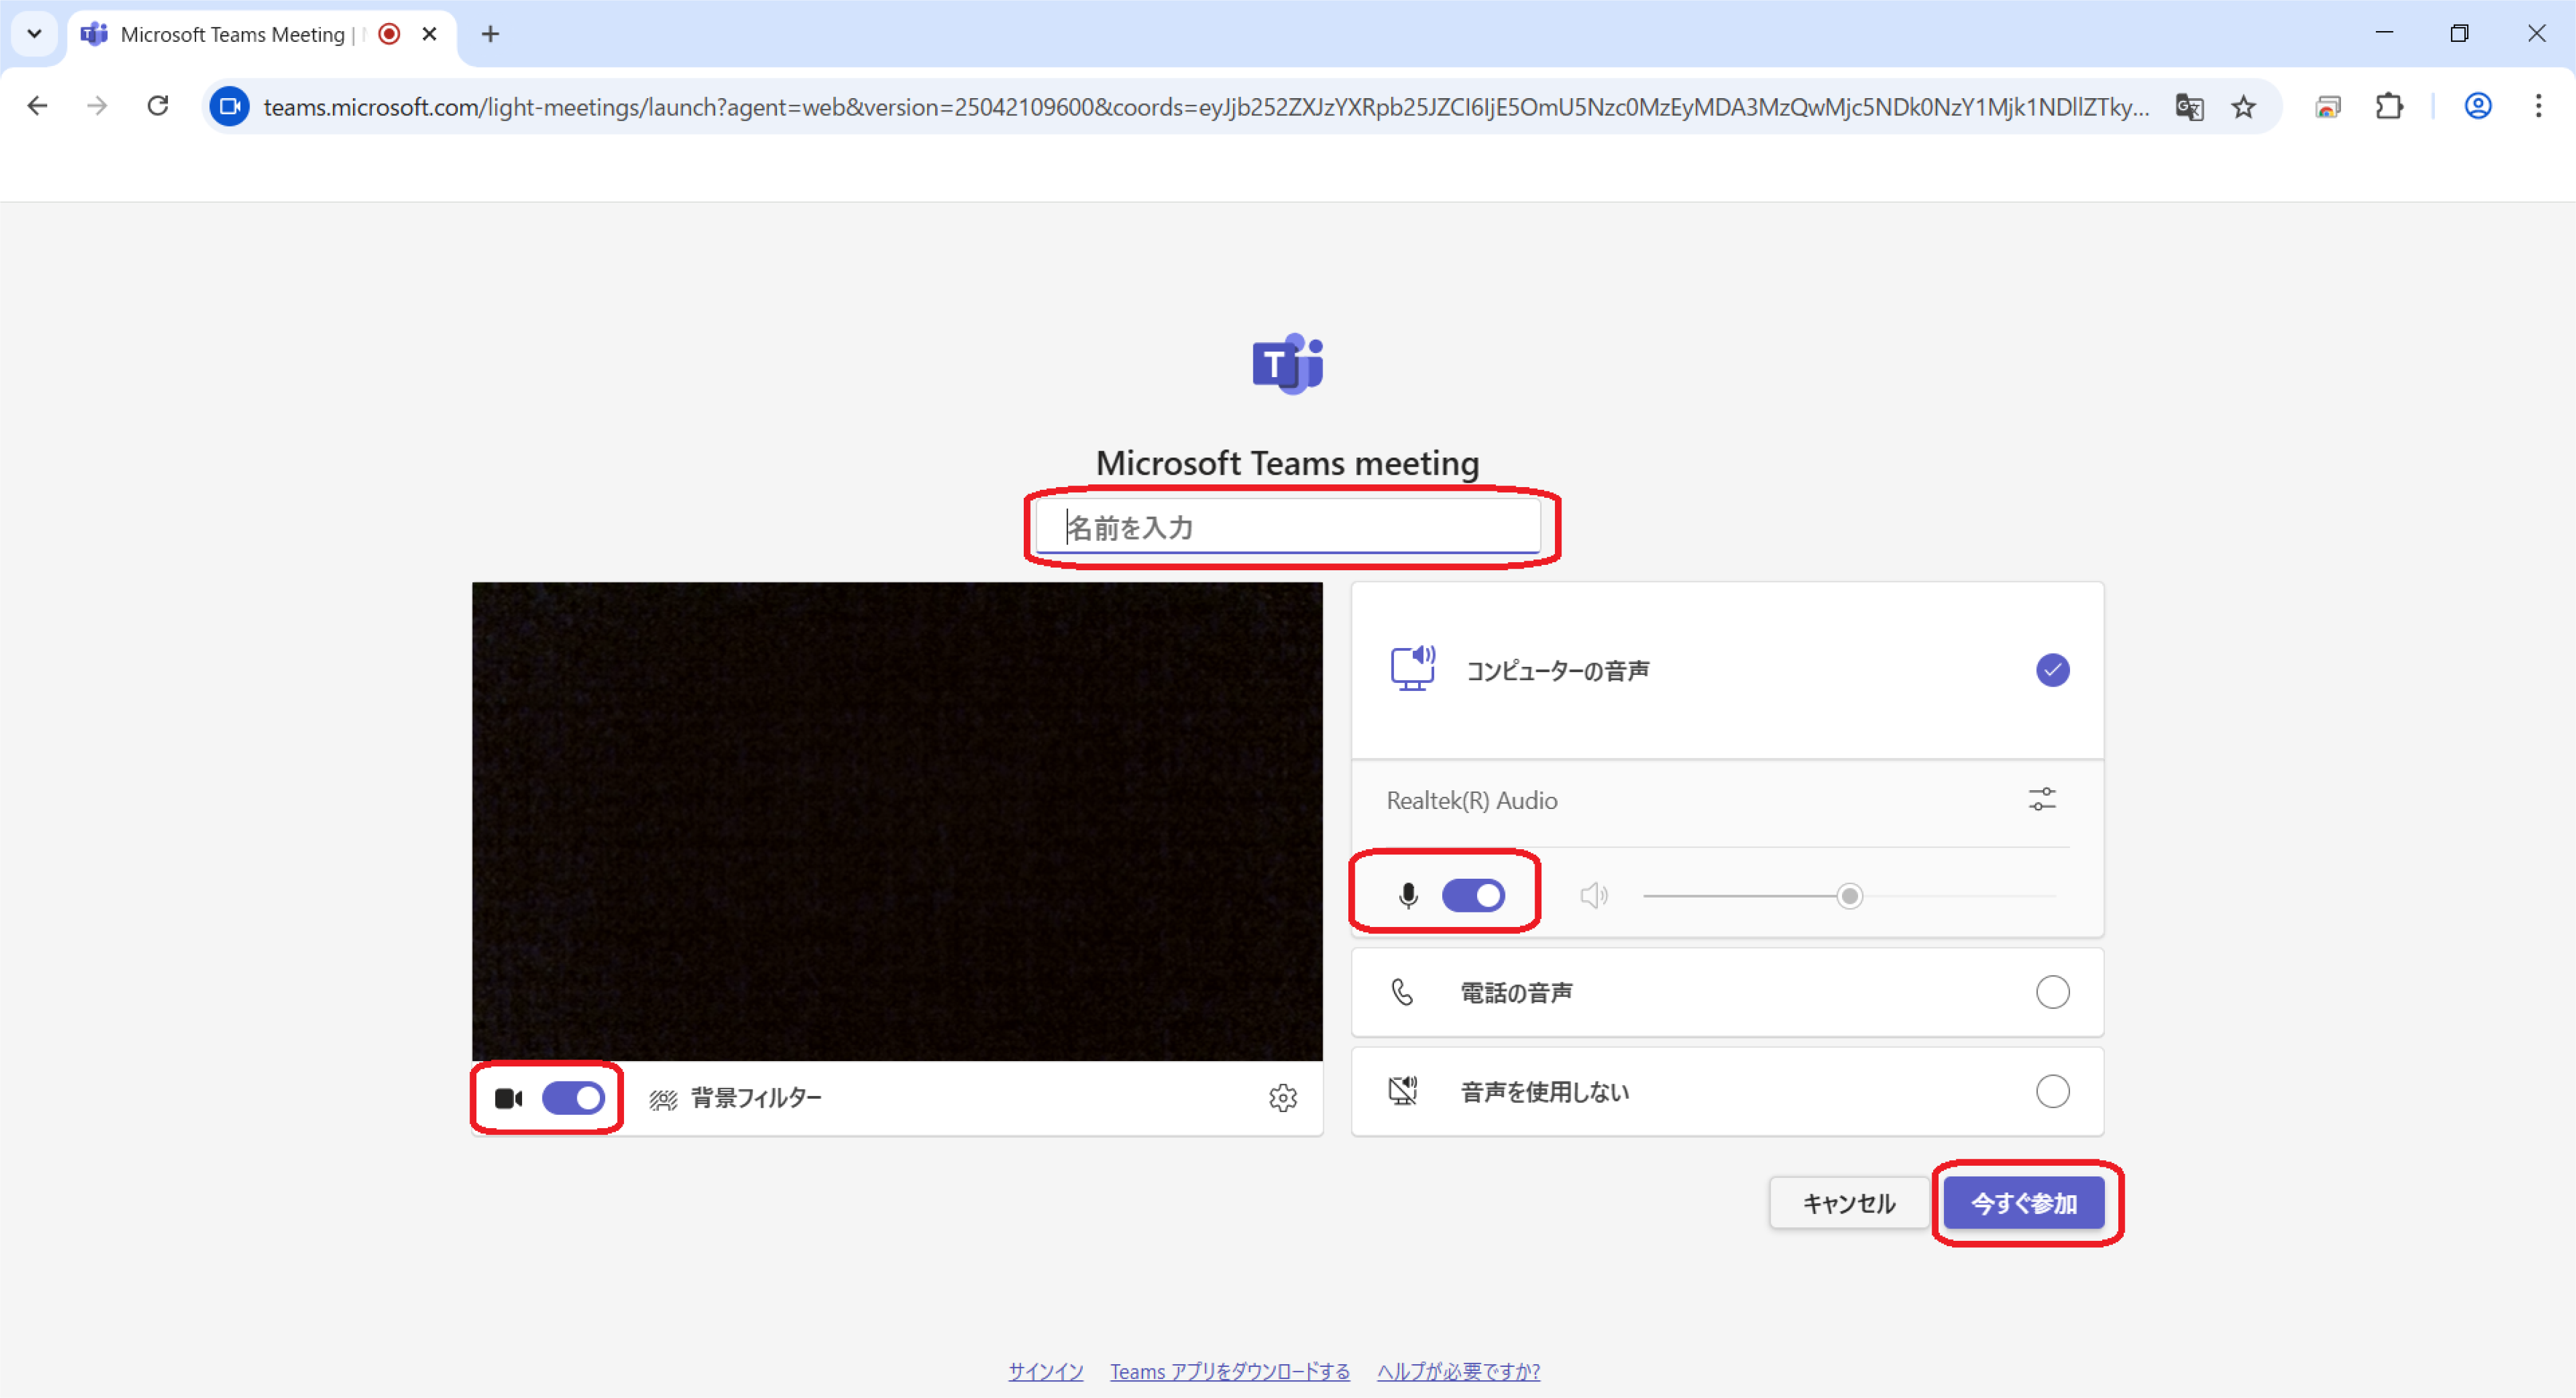Open Realtek audio device settings icon
Viewport: 2576px width, 1398px height.
pos(2042,799)
